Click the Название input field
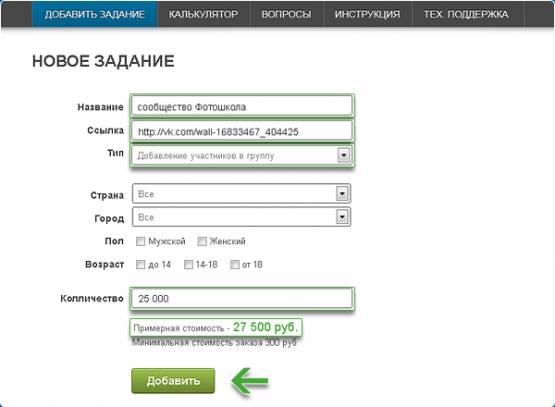Viewport: 555px width, 407px height. (x=242, y=106)
